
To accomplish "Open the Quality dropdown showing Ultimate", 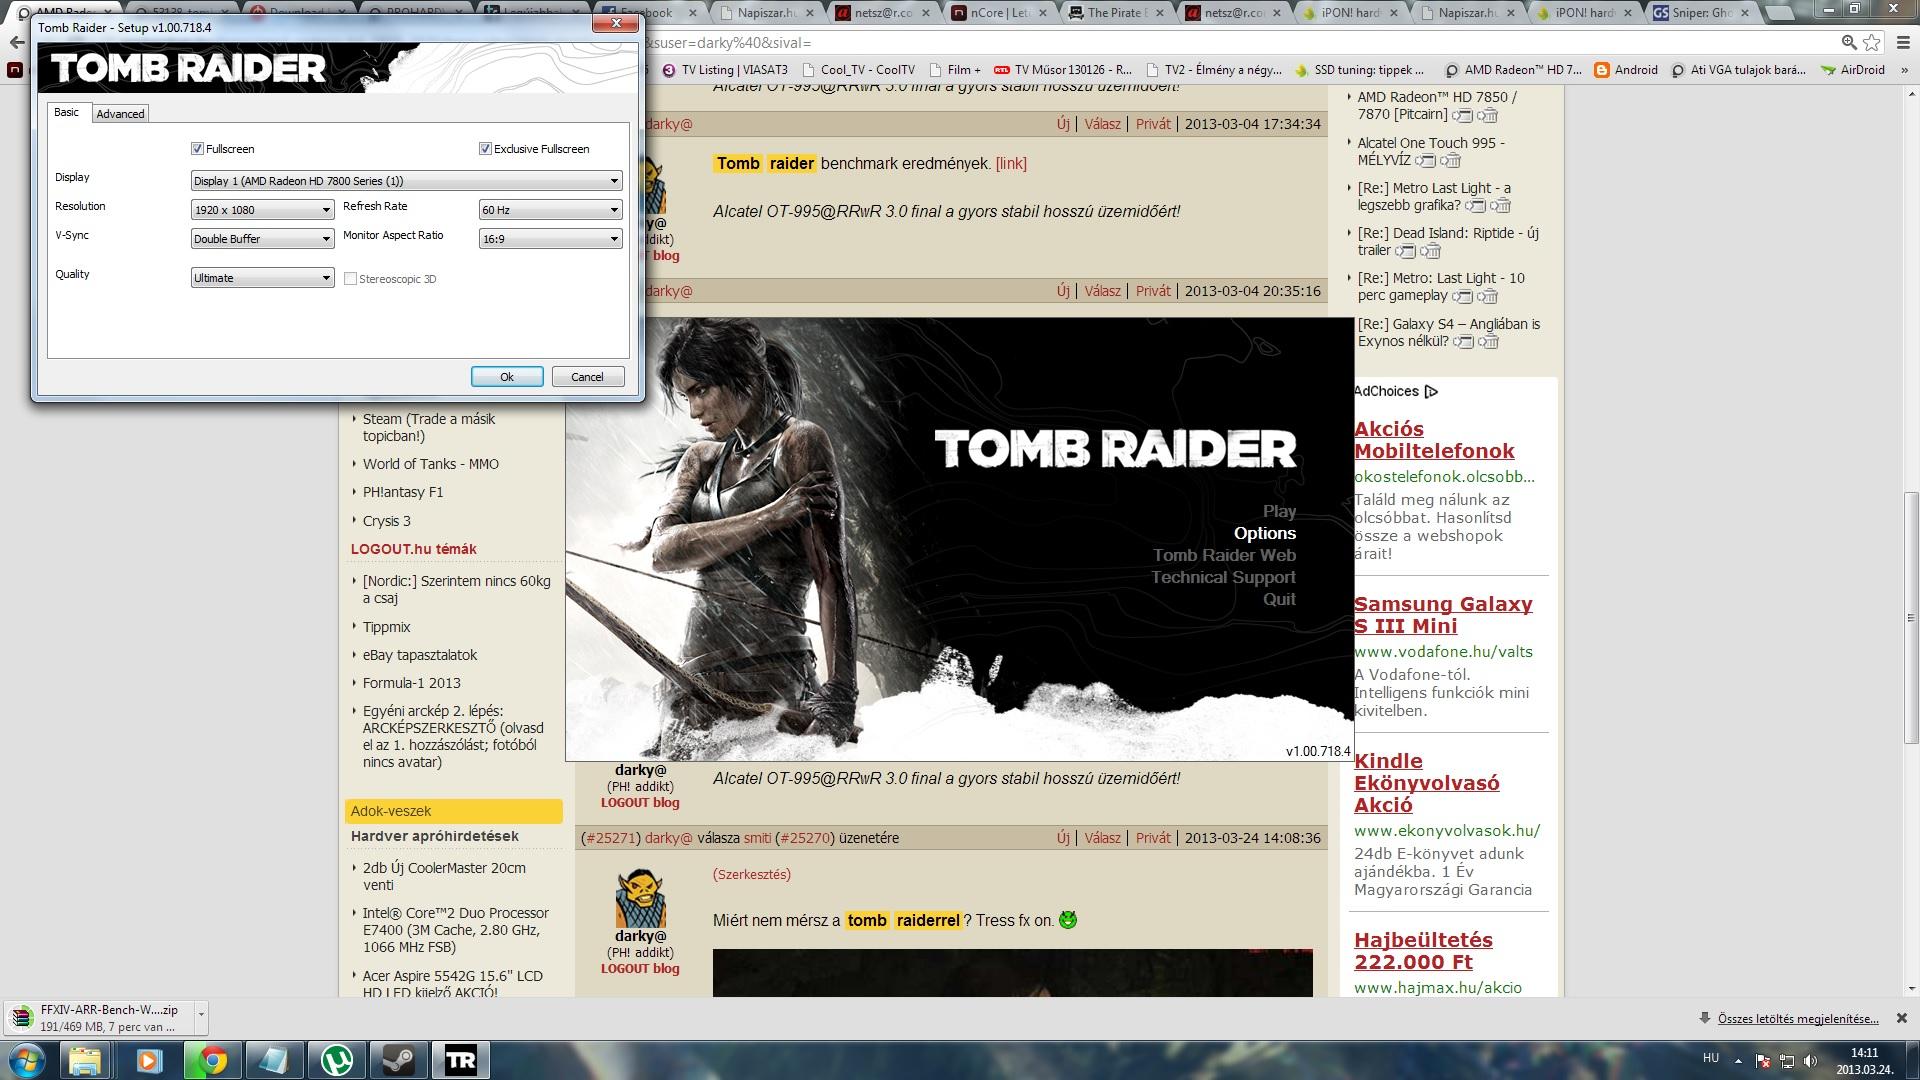I will click(262, 278).
